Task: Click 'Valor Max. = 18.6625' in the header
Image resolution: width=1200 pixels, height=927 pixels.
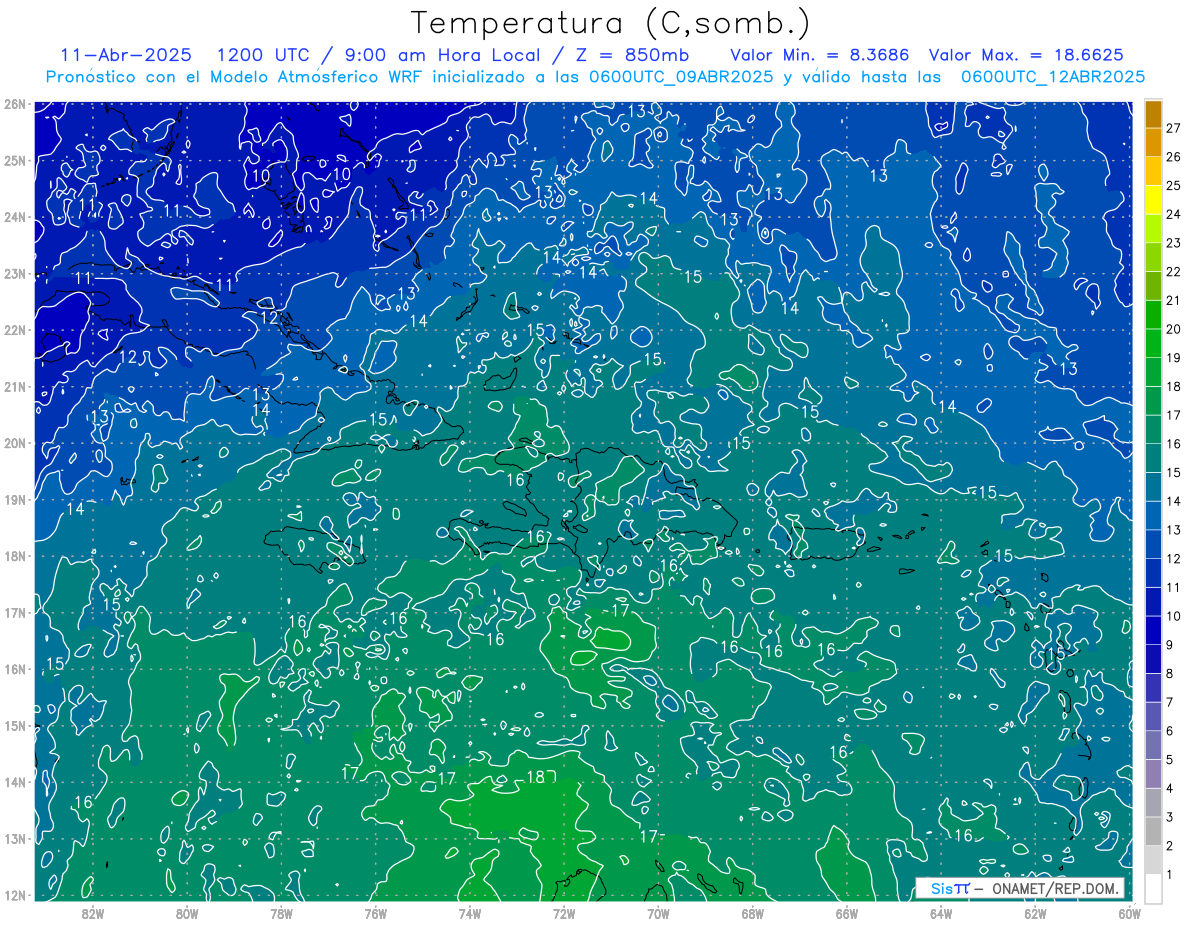Action: [x=1027, y=55]
